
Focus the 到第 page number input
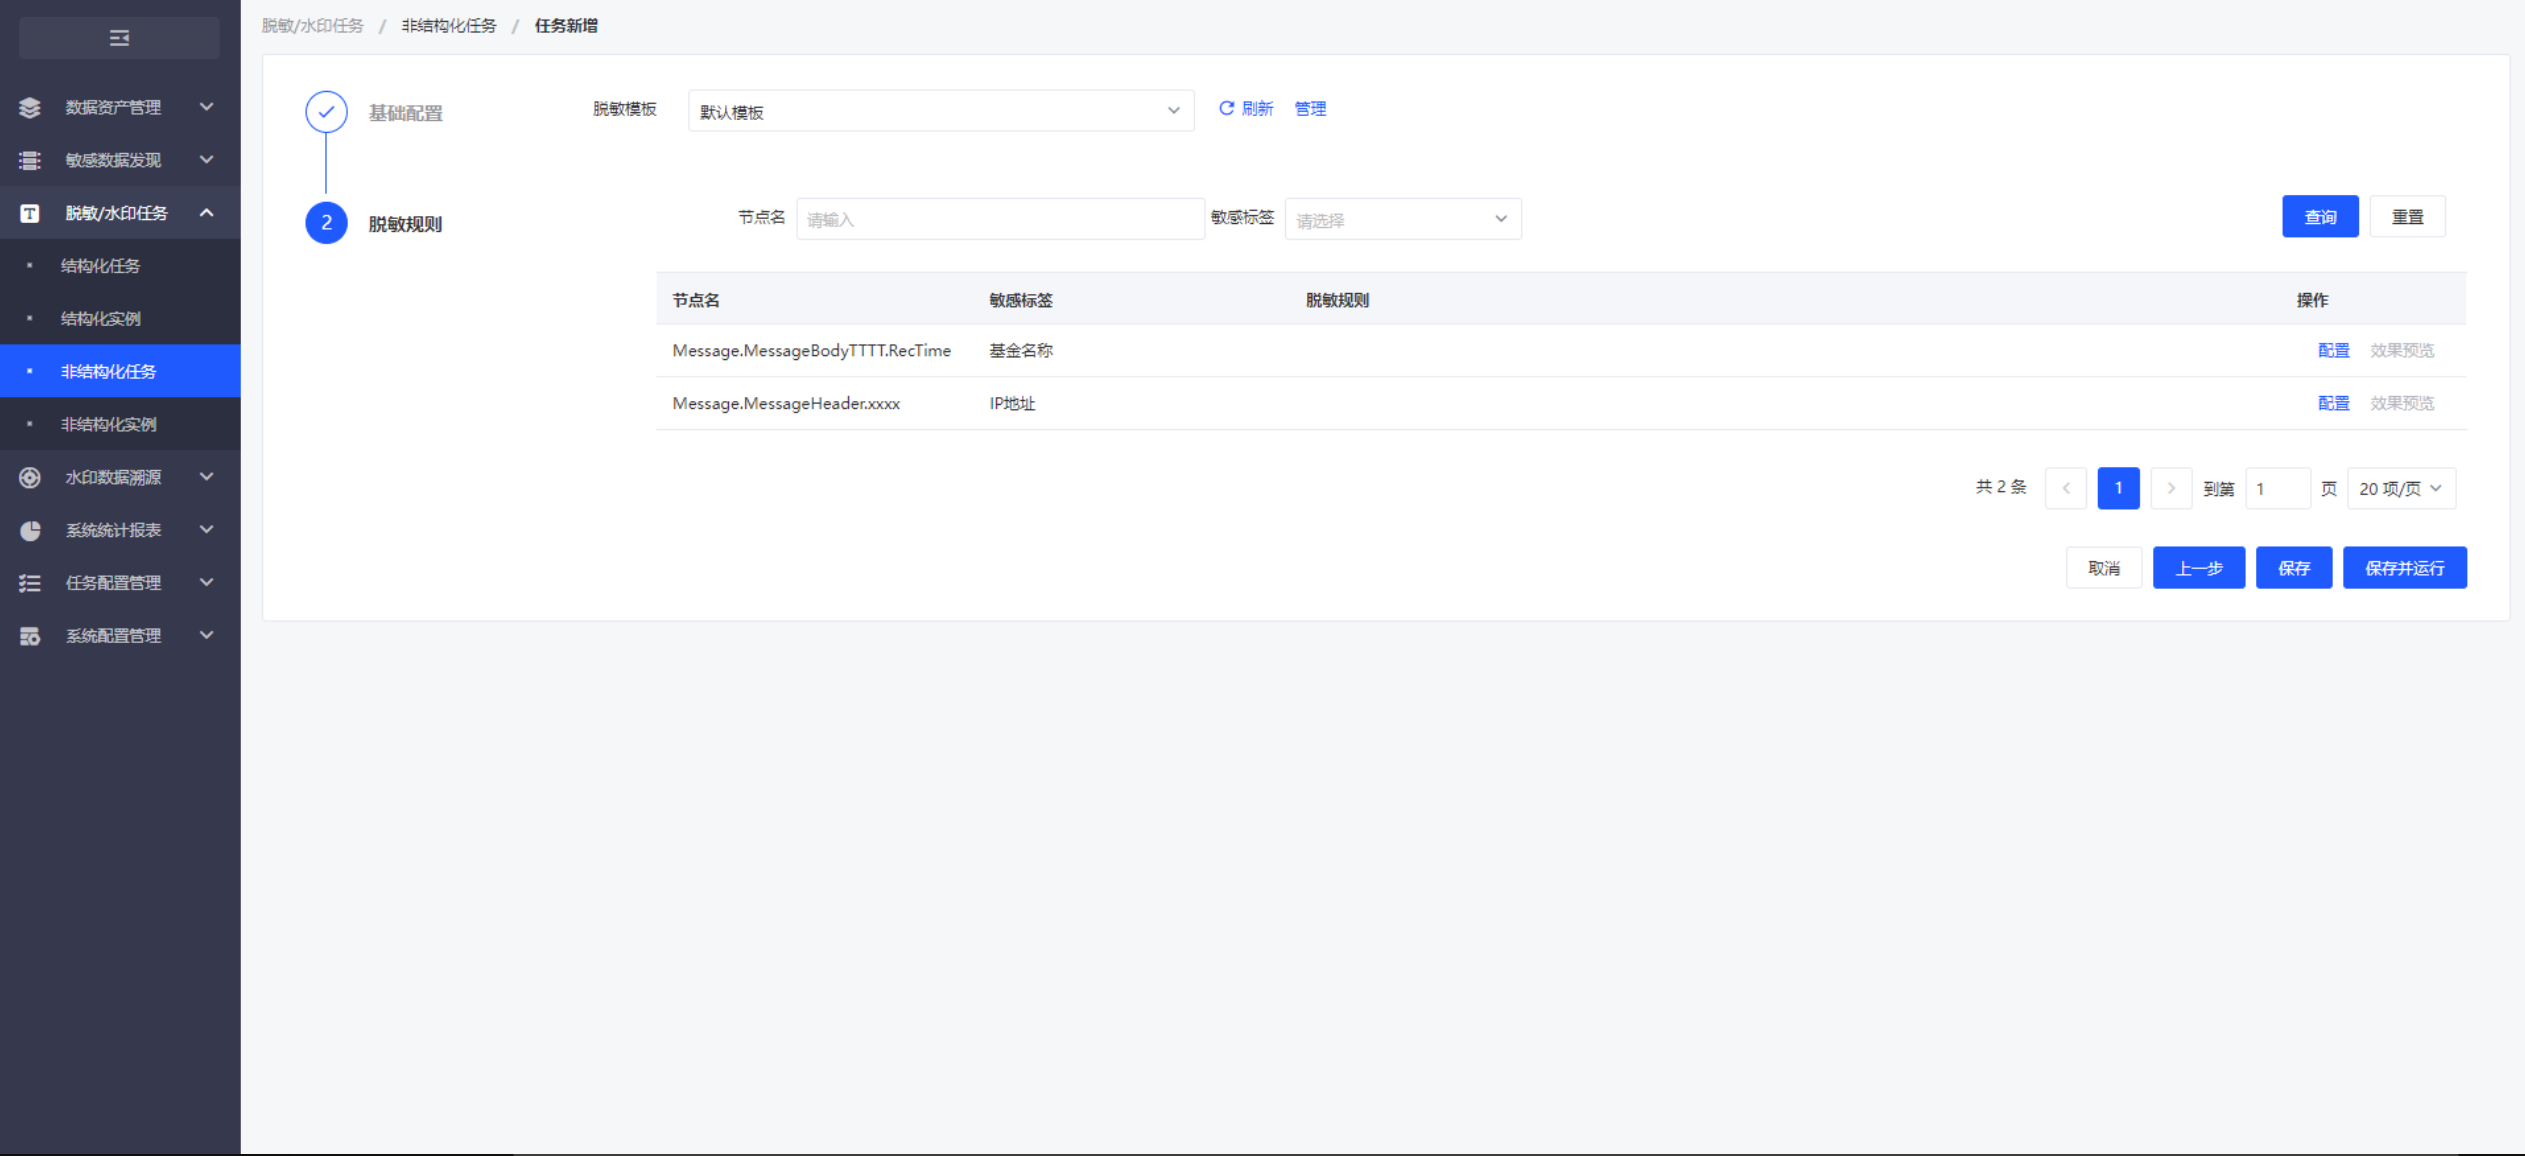tap(2278, 488)
